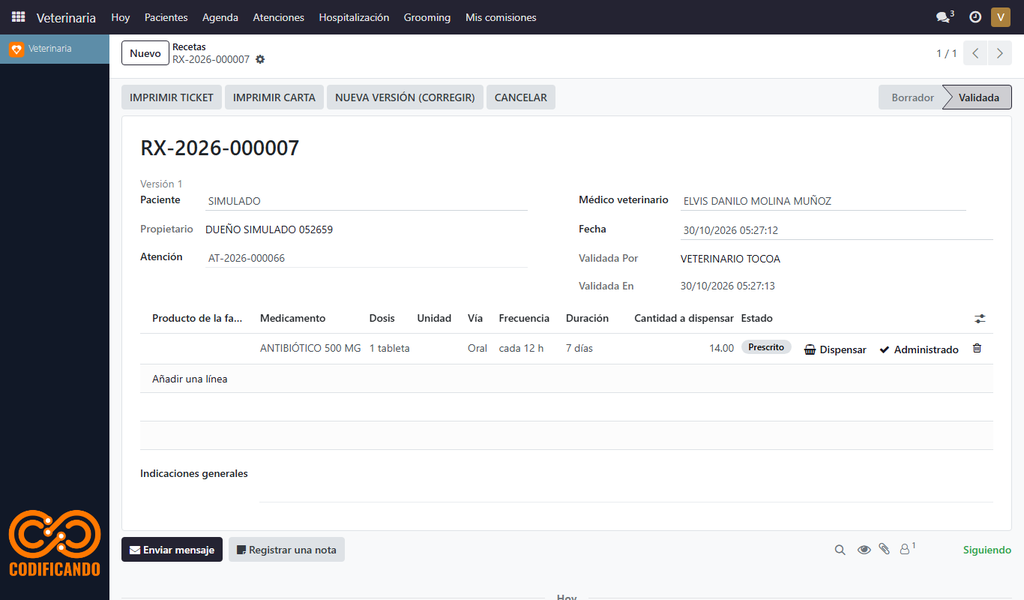The height and width of the screenshot is (600, 1024).
Task: Open the Paciente dropdown field
Action: coord(366,201)
